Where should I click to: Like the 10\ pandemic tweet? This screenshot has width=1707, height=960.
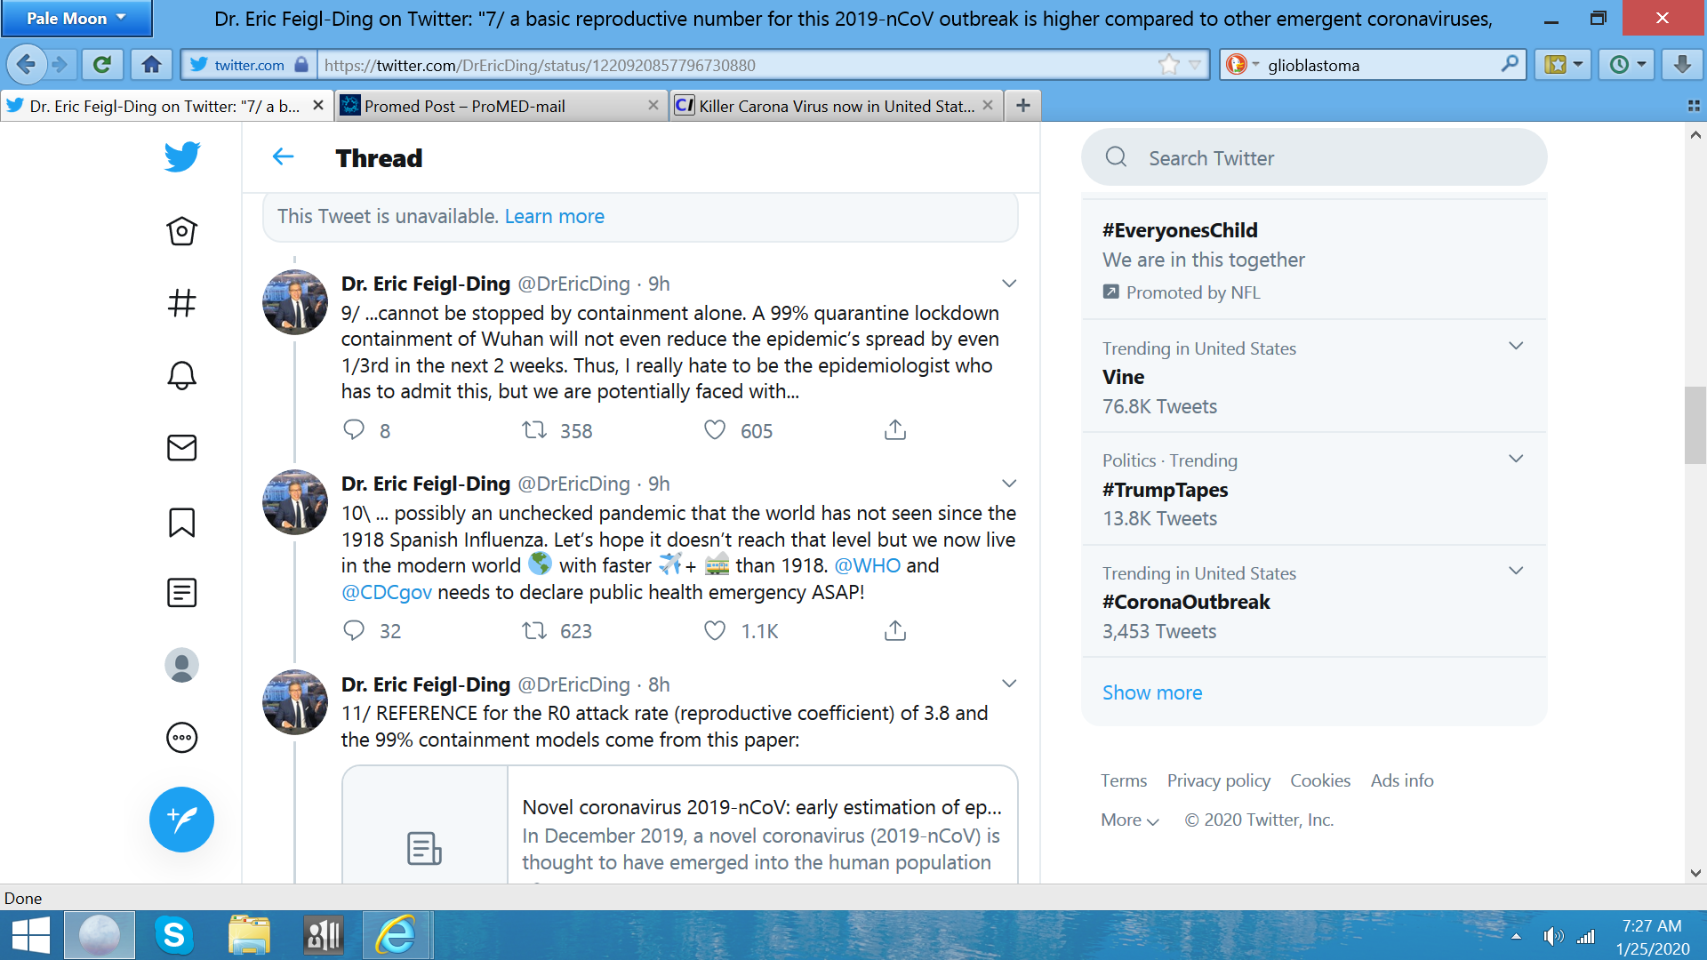(x=714, y=631)
